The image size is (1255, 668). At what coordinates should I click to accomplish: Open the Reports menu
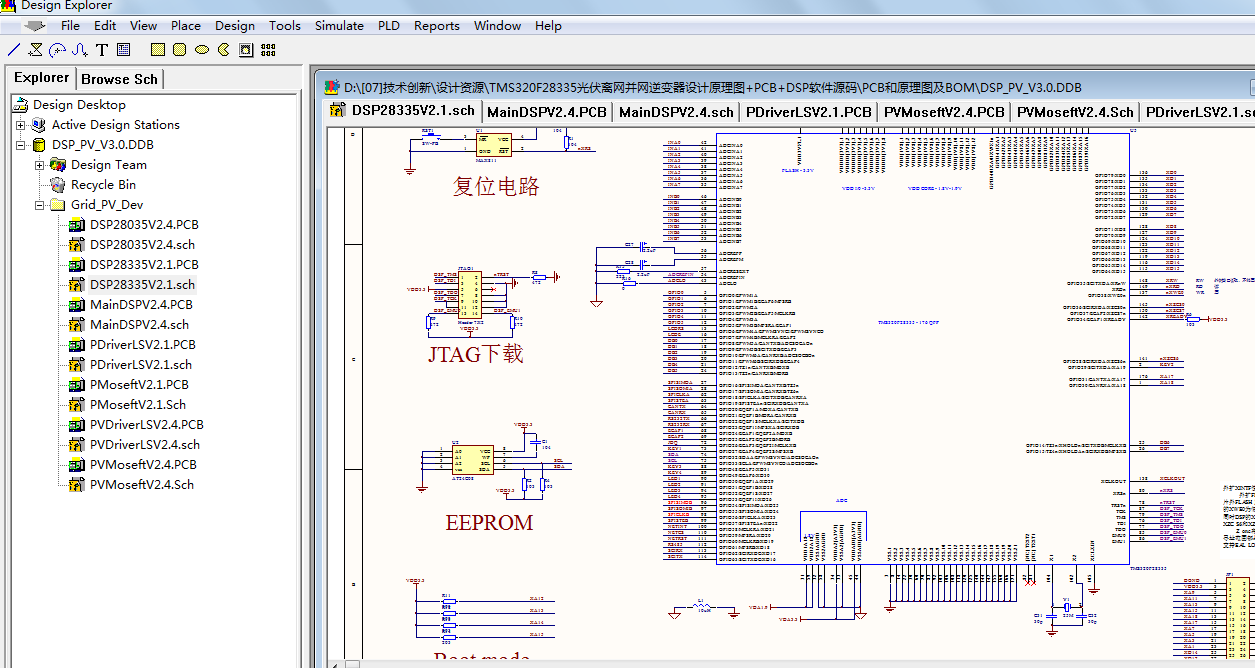click(x=437, y=26)
